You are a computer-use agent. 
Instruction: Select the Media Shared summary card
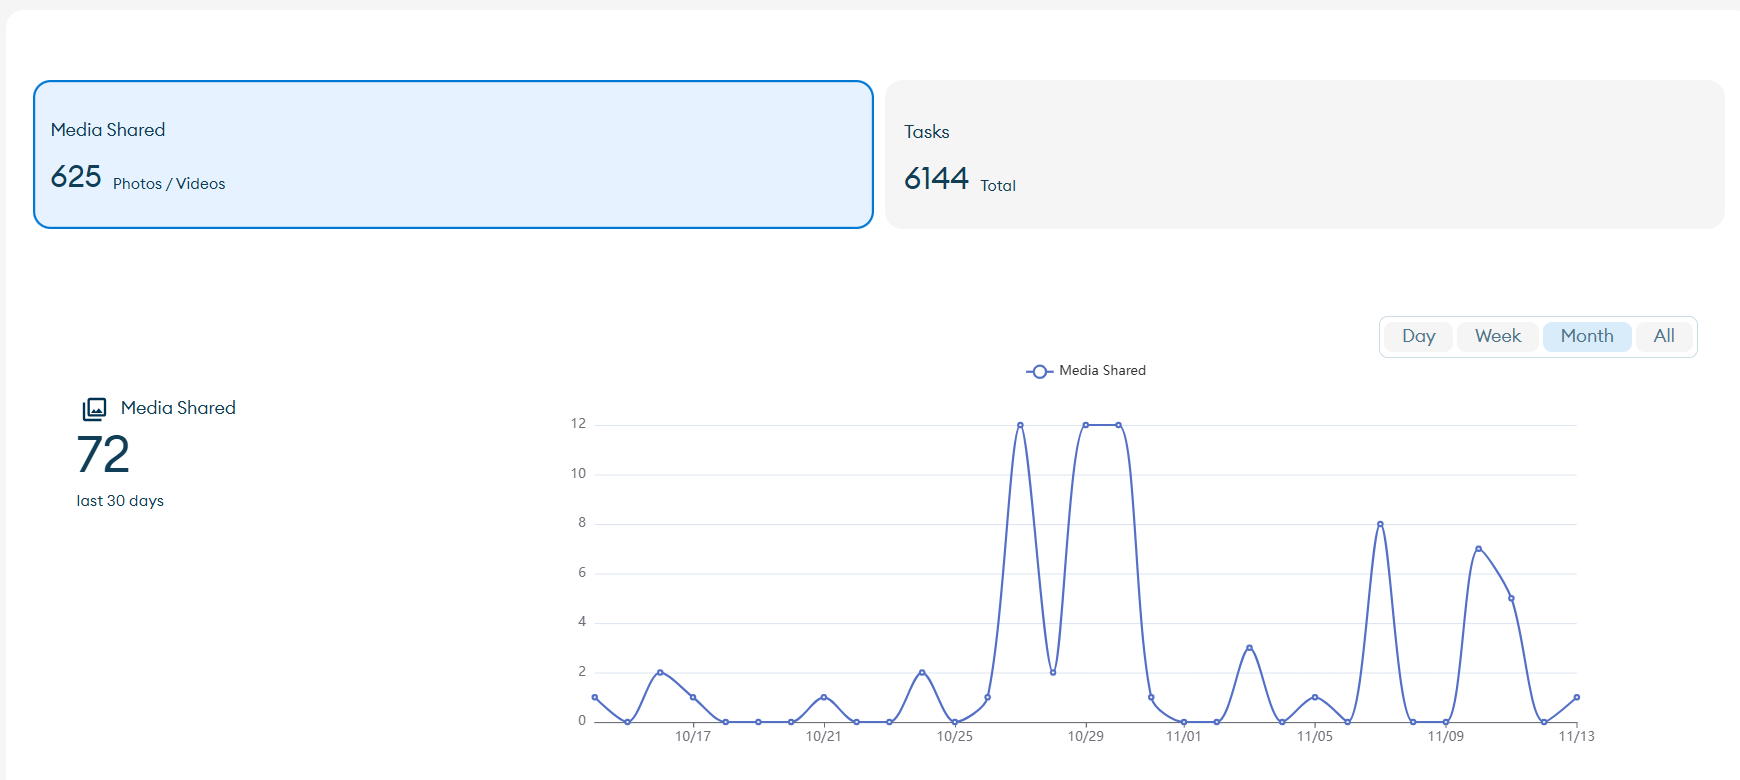(453, 154)
